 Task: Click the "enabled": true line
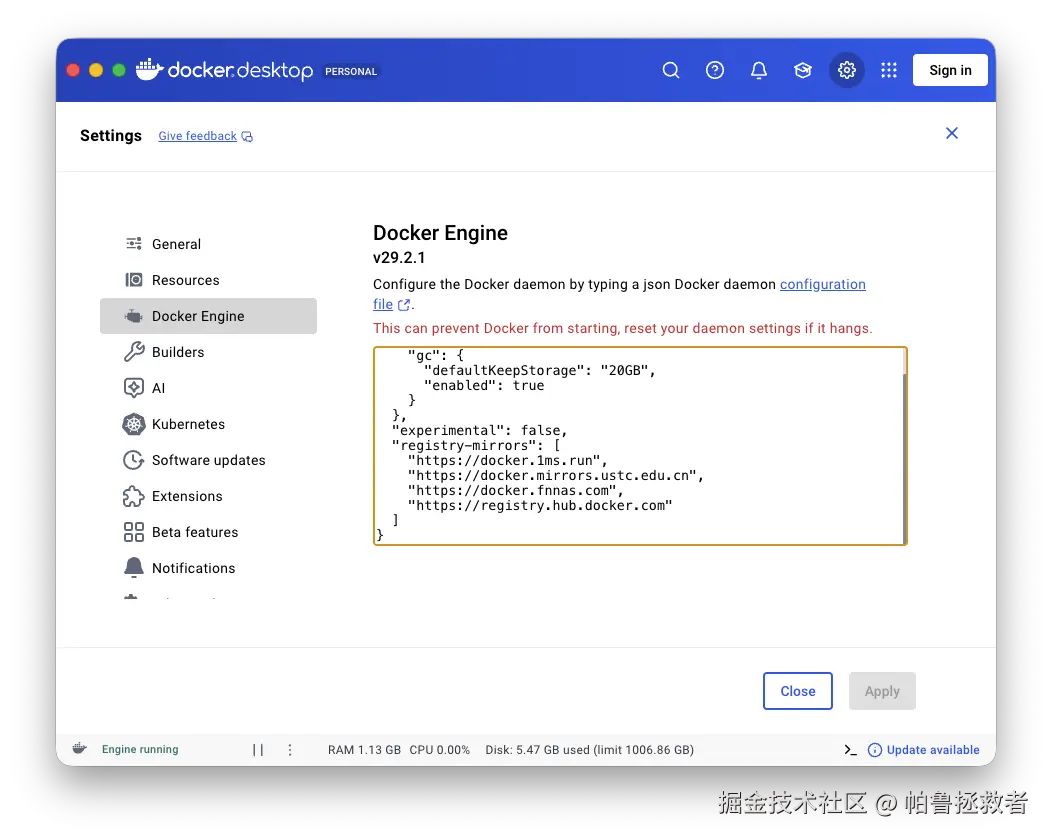click(x=484, y=386)
